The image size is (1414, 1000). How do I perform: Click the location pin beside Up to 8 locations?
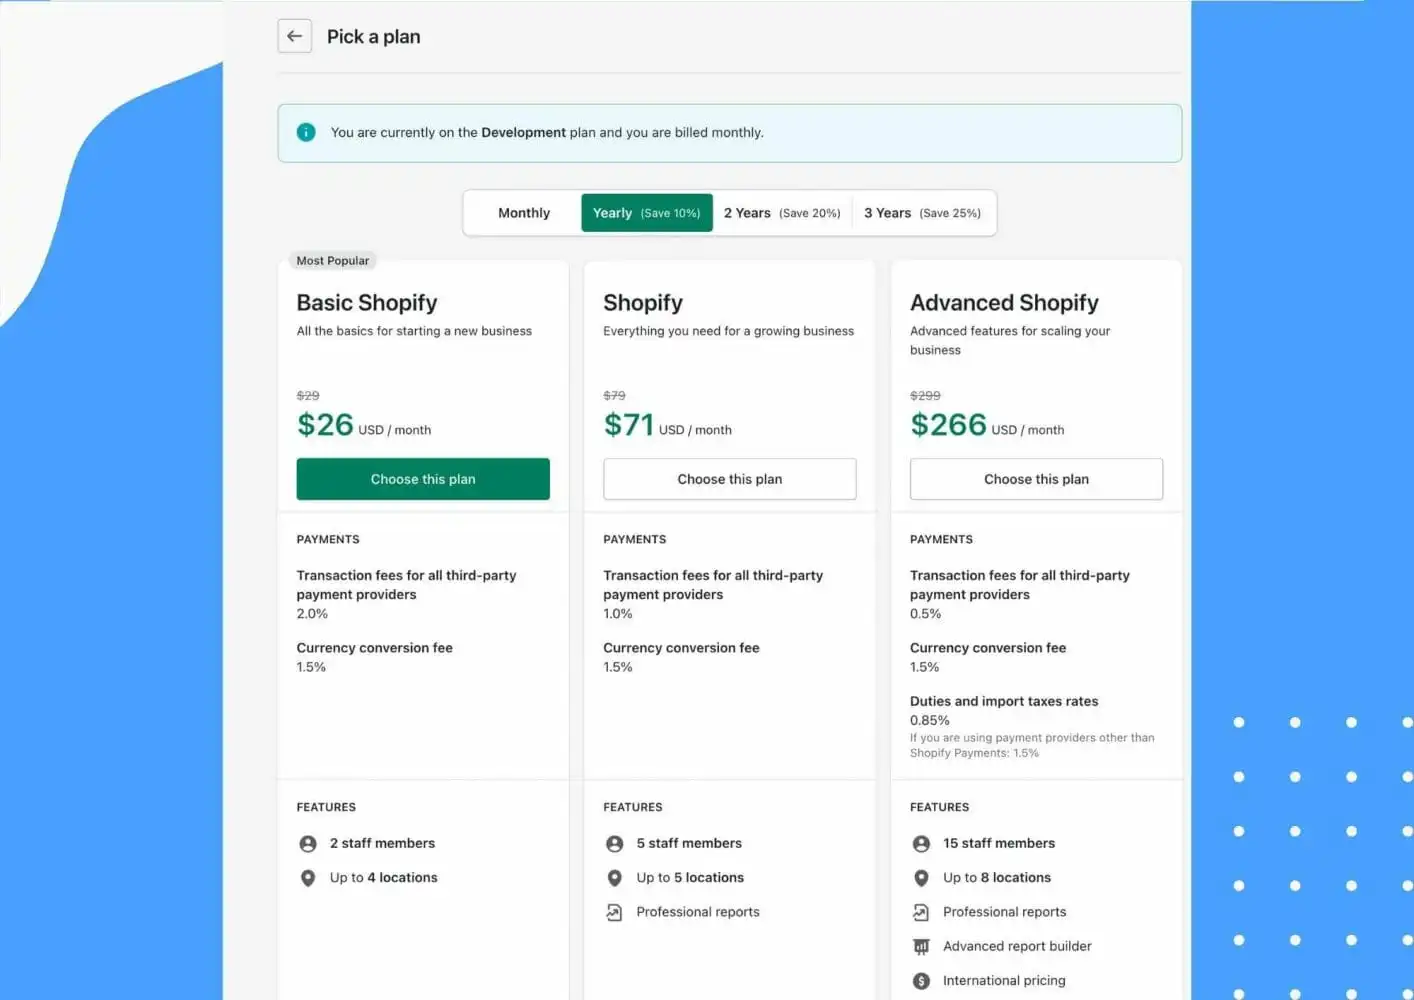(921, 878)
